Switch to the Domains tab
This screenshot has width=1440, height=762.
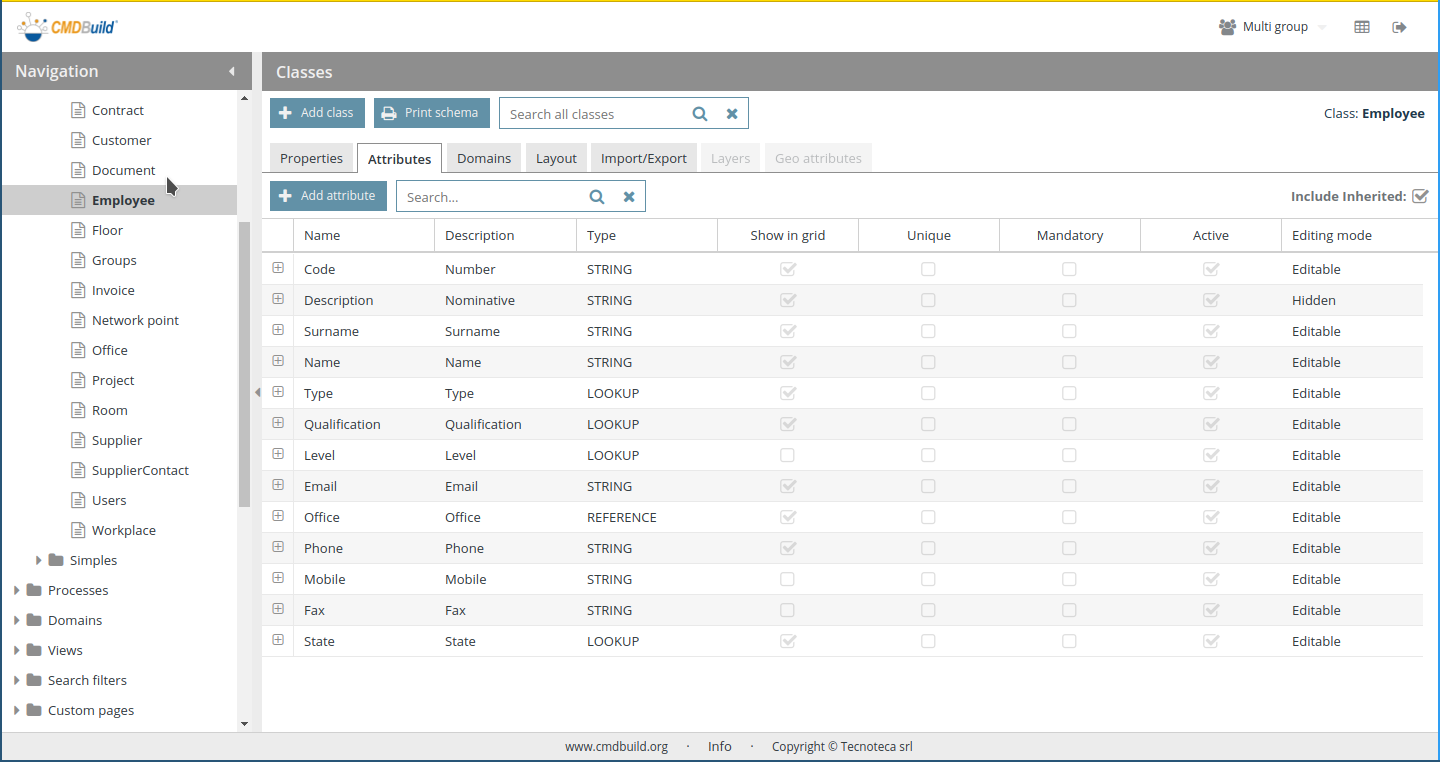coord(484,158)
